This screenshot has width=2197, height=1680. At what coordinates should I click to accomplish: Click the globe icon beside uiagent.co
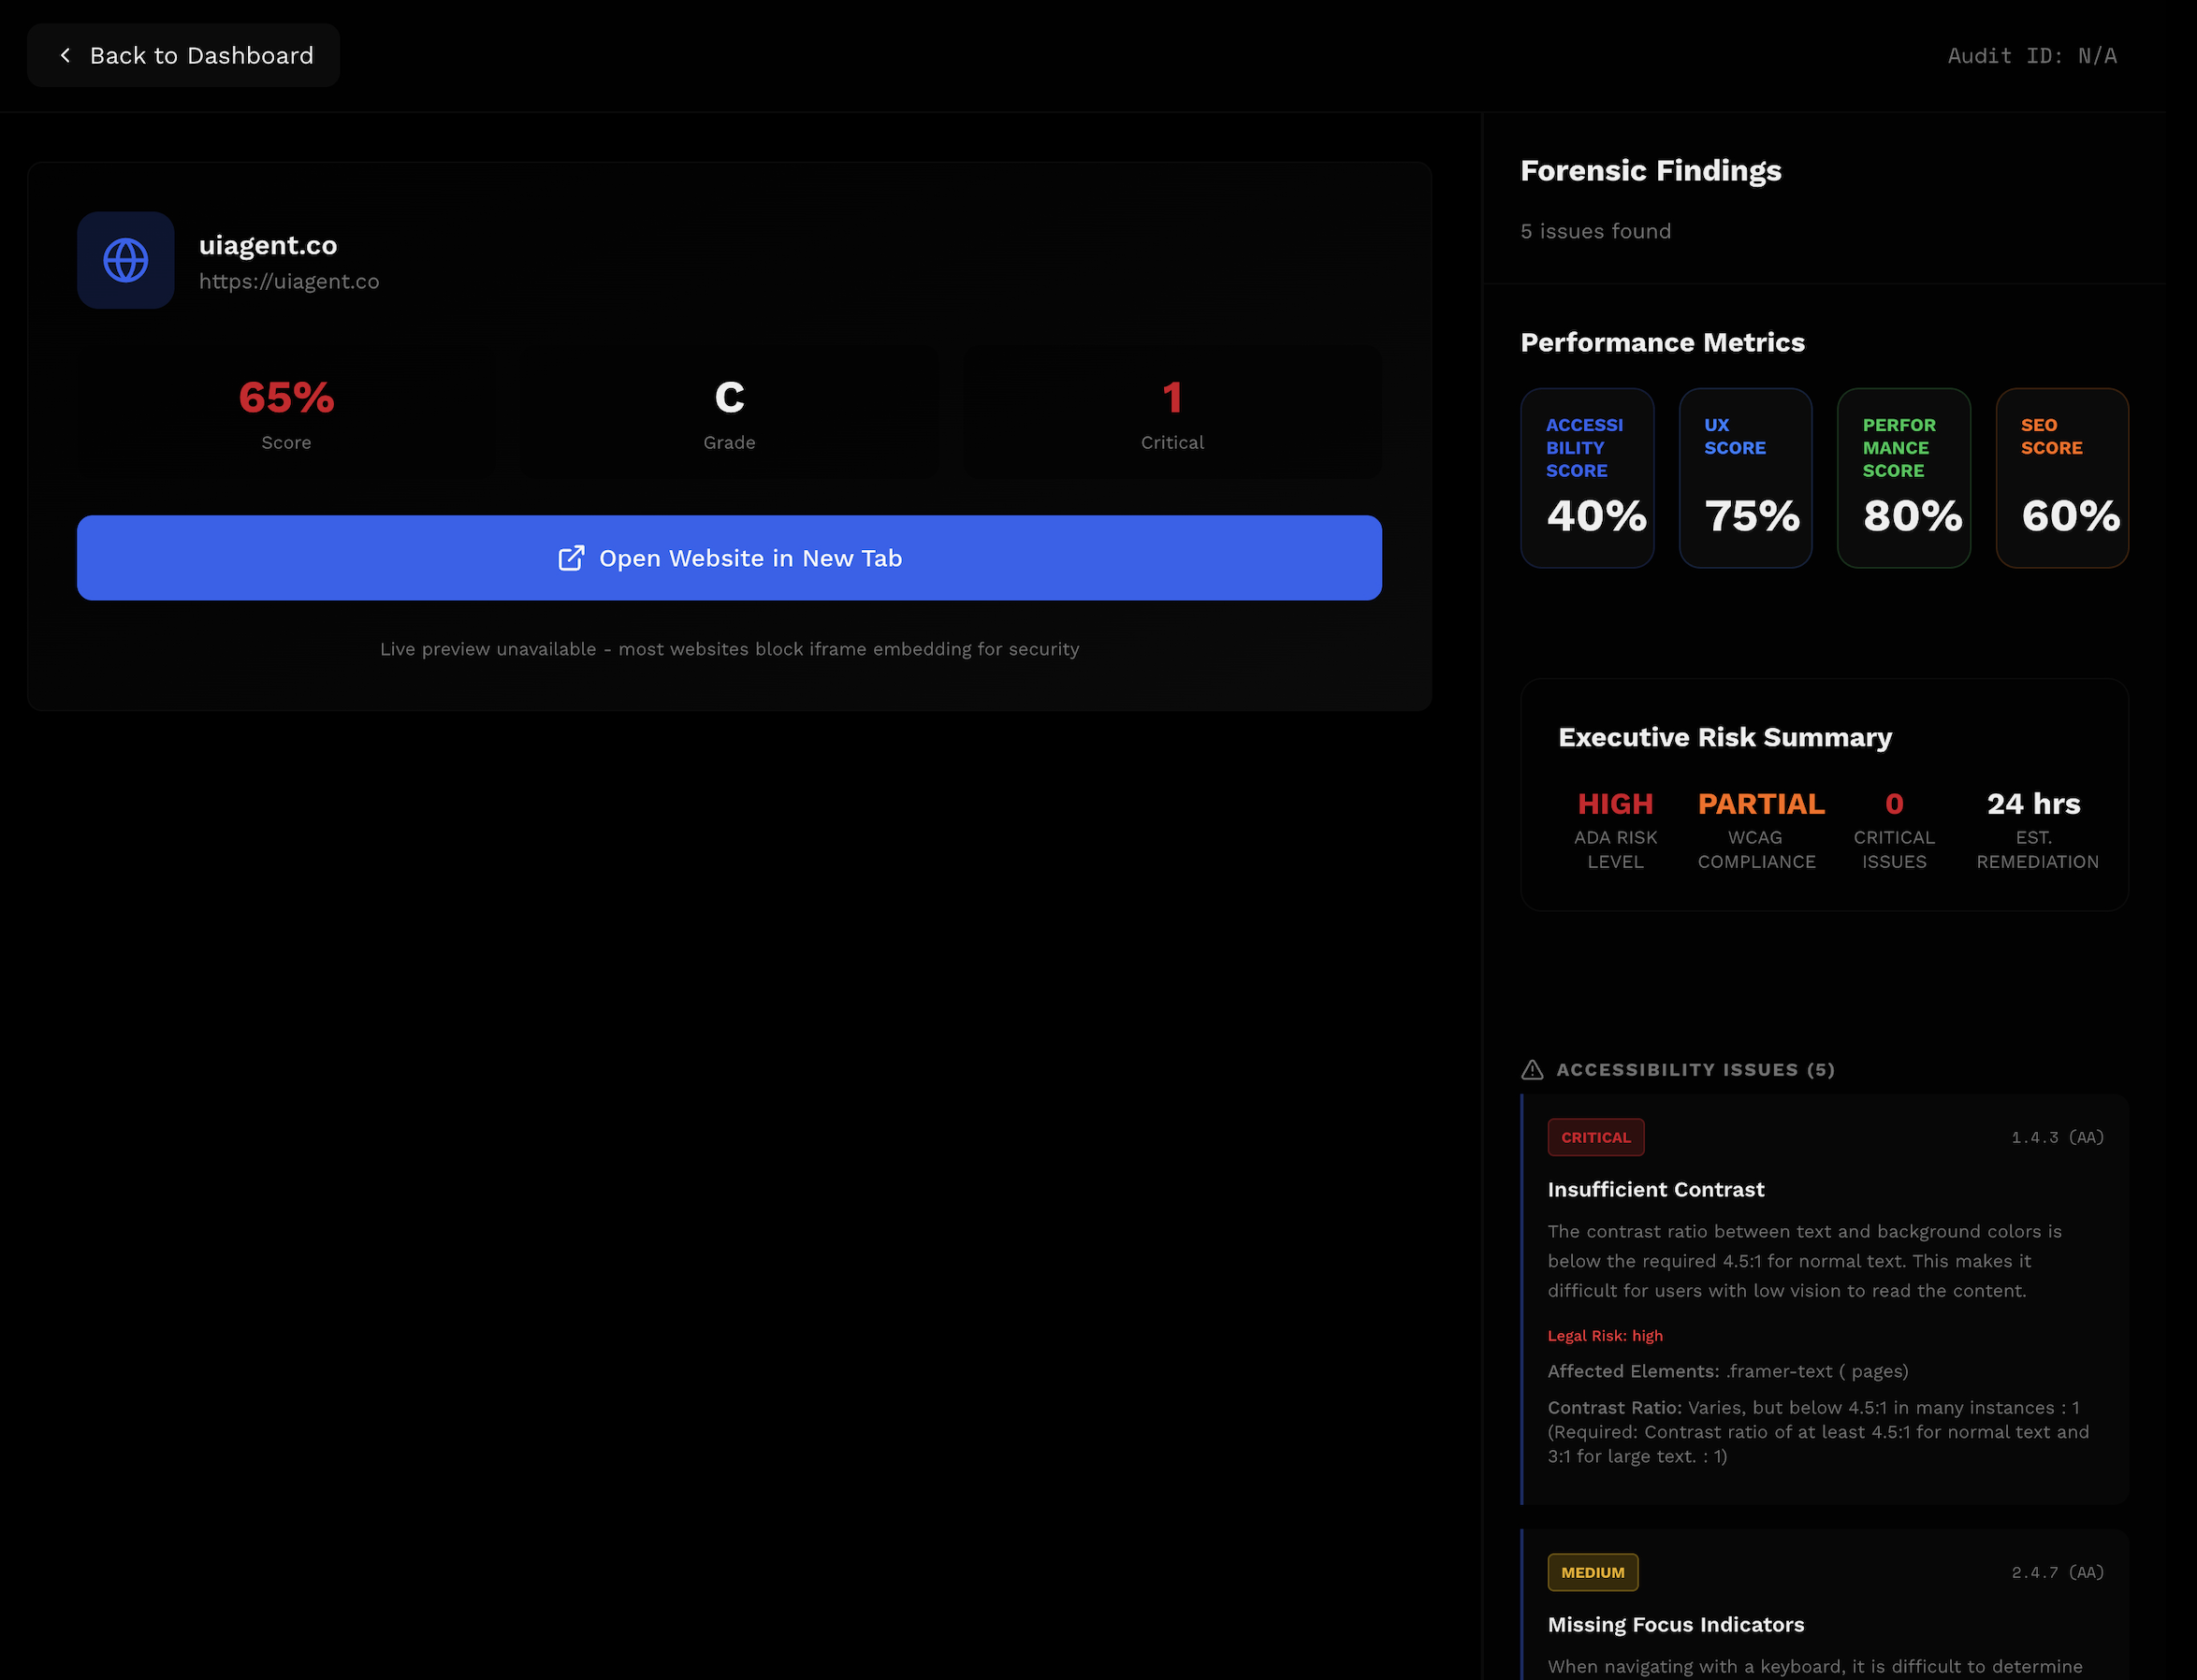pos(125,260)
